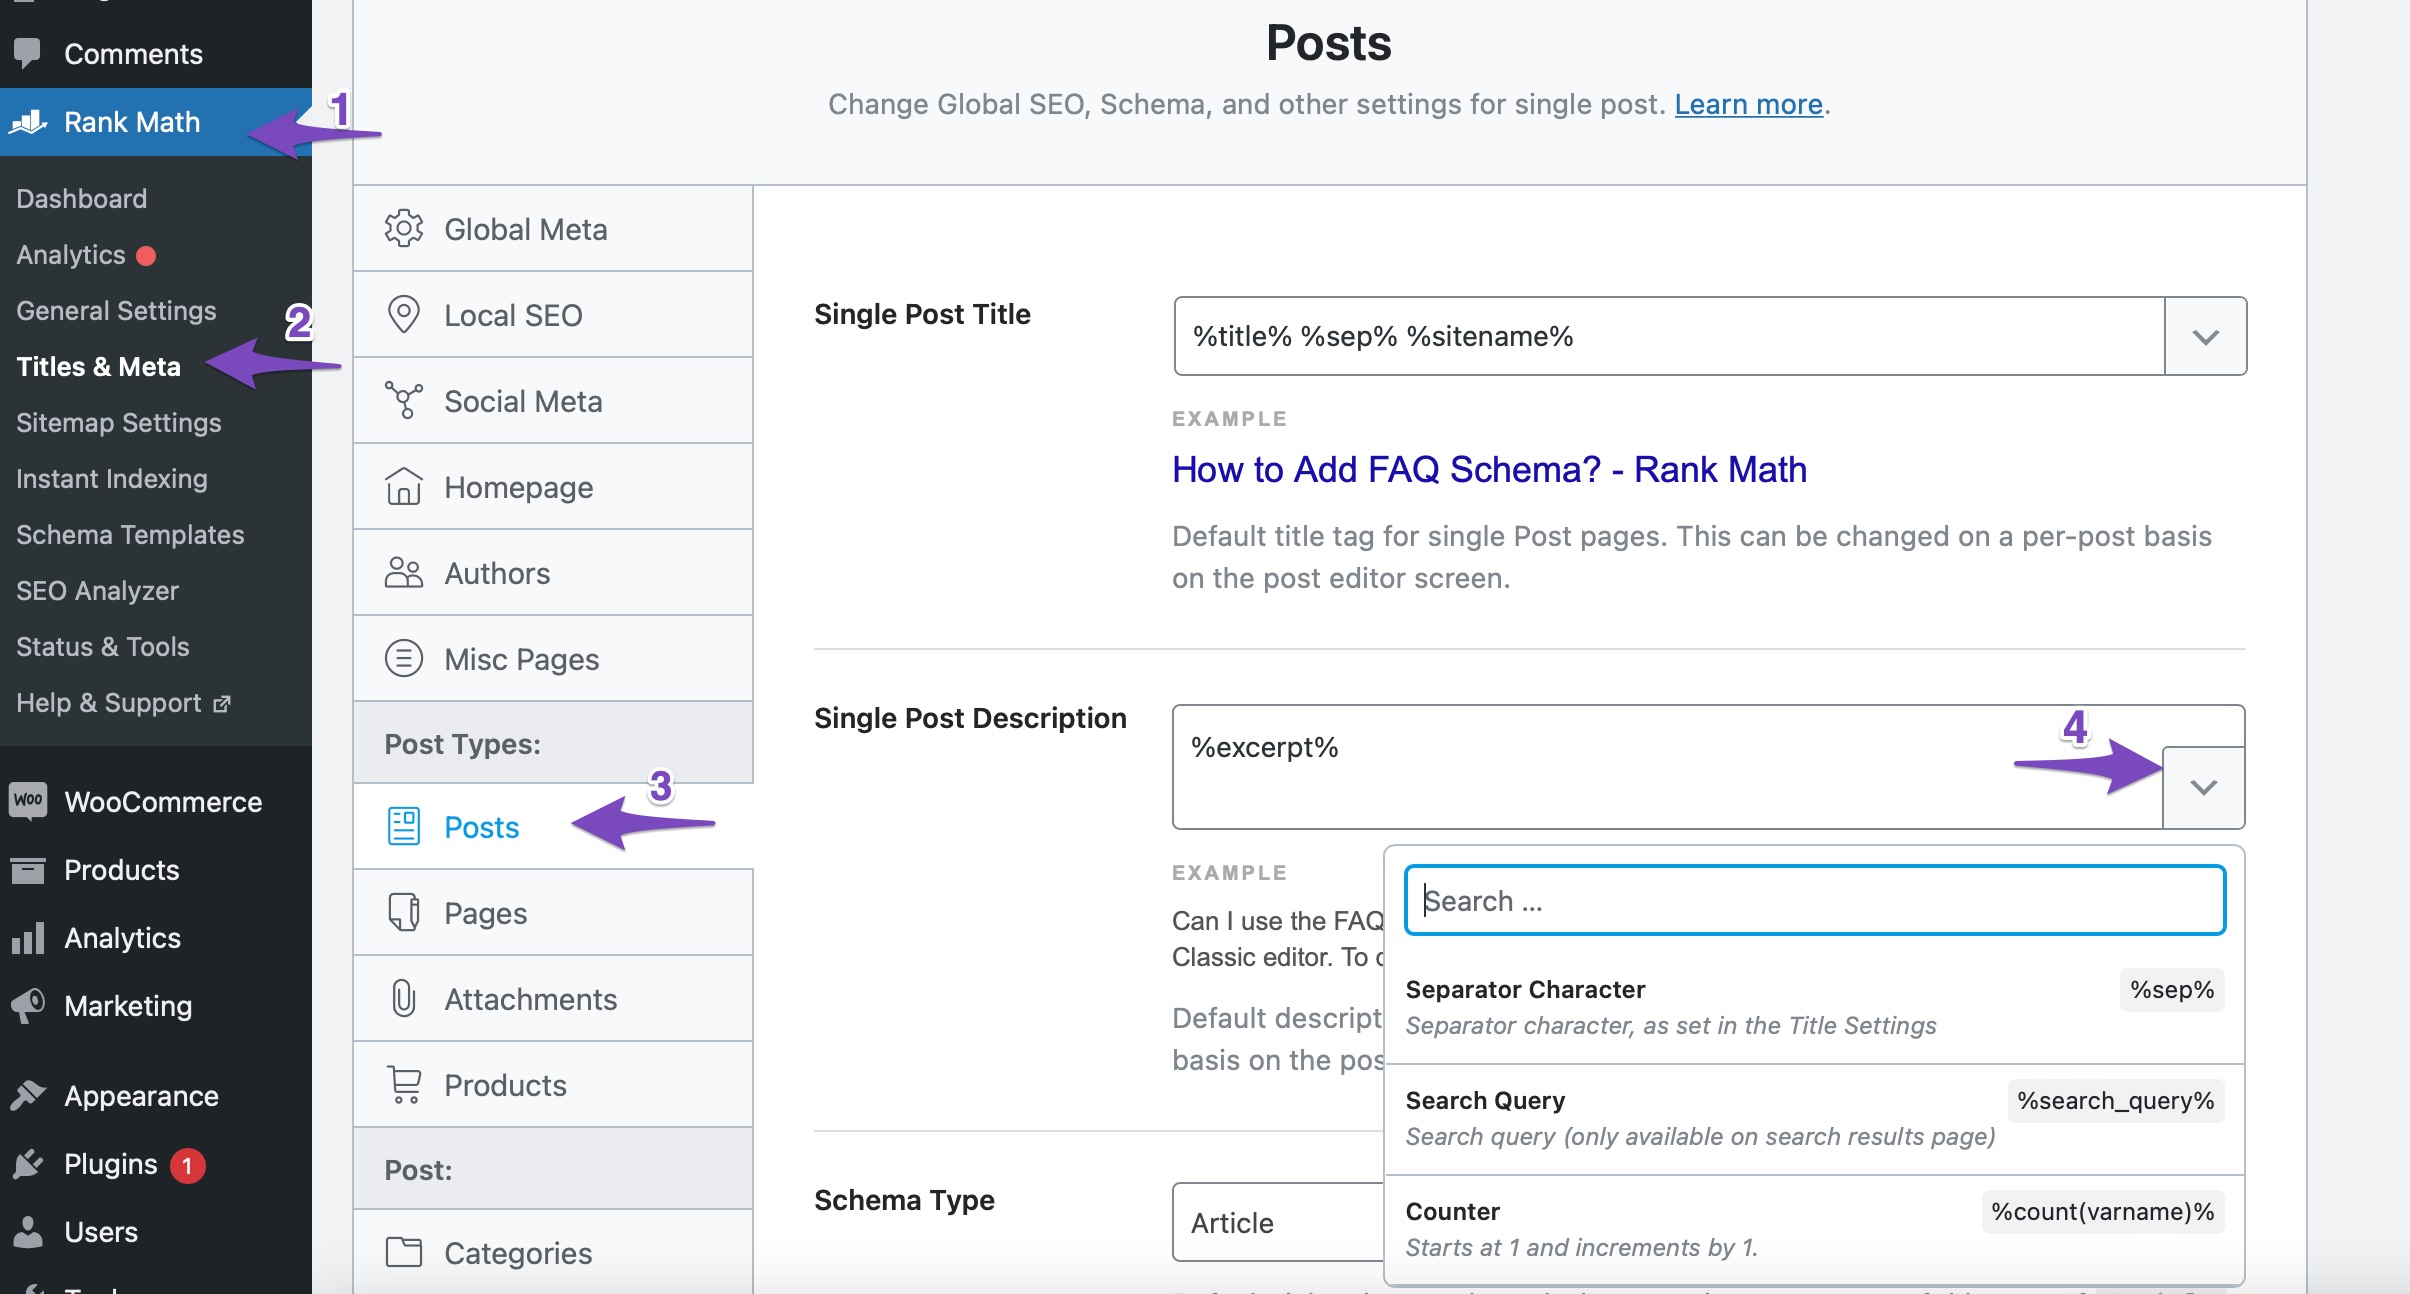Open Rank Math Dashboard submenu item
Viewport: 2410px width, 1294px height.
click(x=82, y=198)
